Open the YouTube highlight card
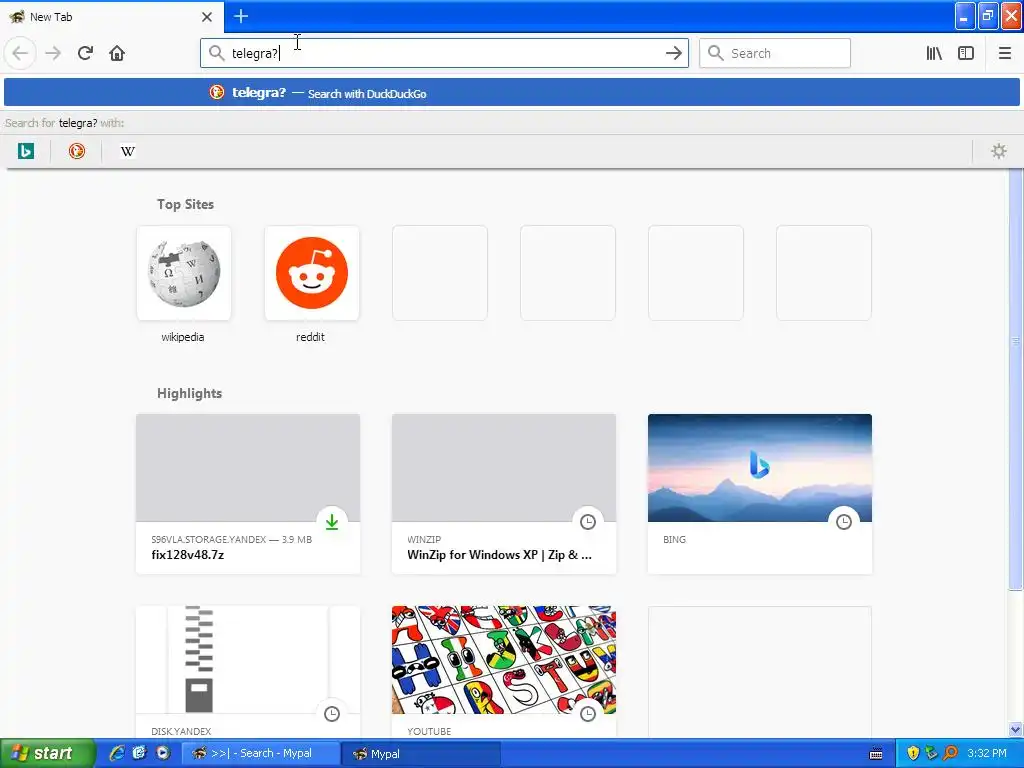Viewport: 1024px width, 768px height. point(504,673)
